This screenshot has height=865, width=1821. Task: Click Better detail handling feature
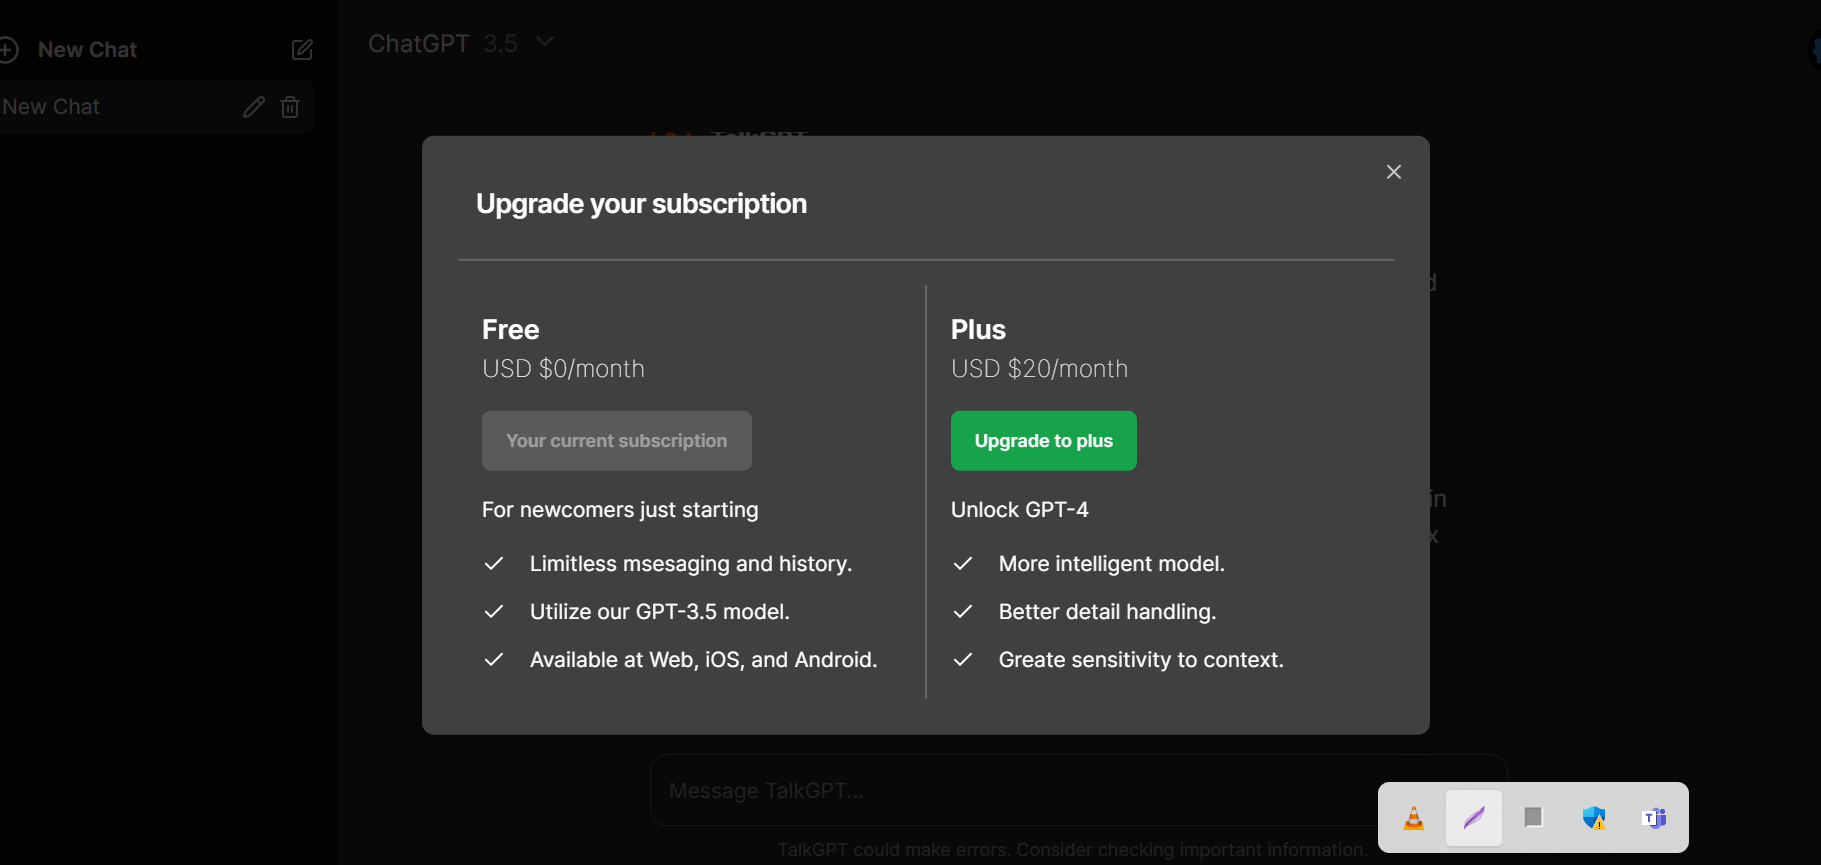coord(1107,612)
